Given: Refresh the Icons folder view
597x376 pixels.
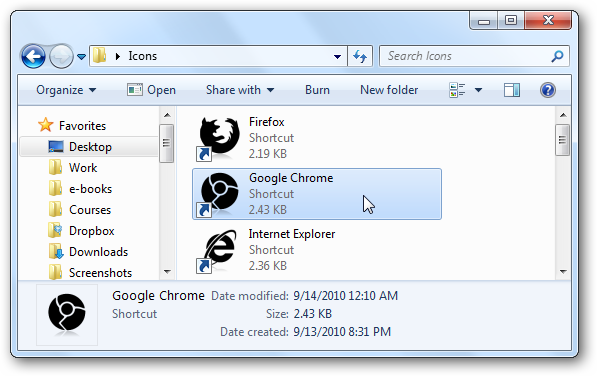Looking at the screenshot, I should tap(360, 56).
